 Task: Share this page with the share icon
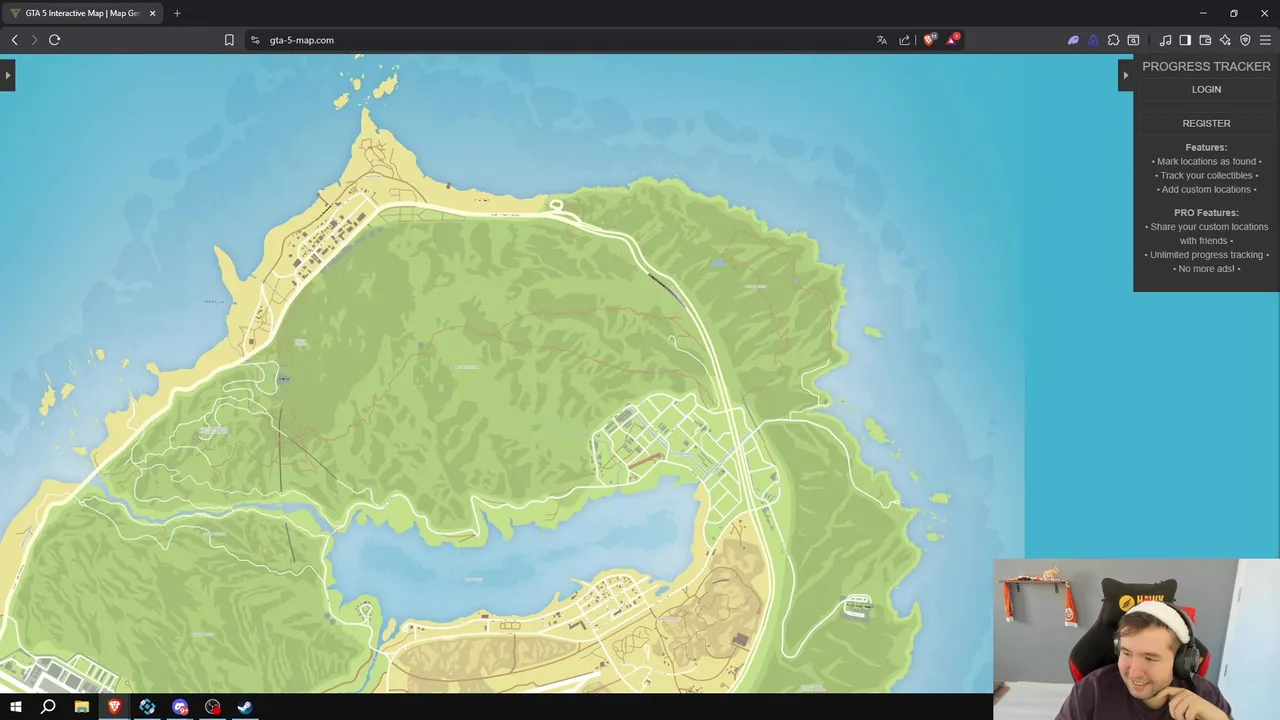pyautogui.click(x=905, y=40)
